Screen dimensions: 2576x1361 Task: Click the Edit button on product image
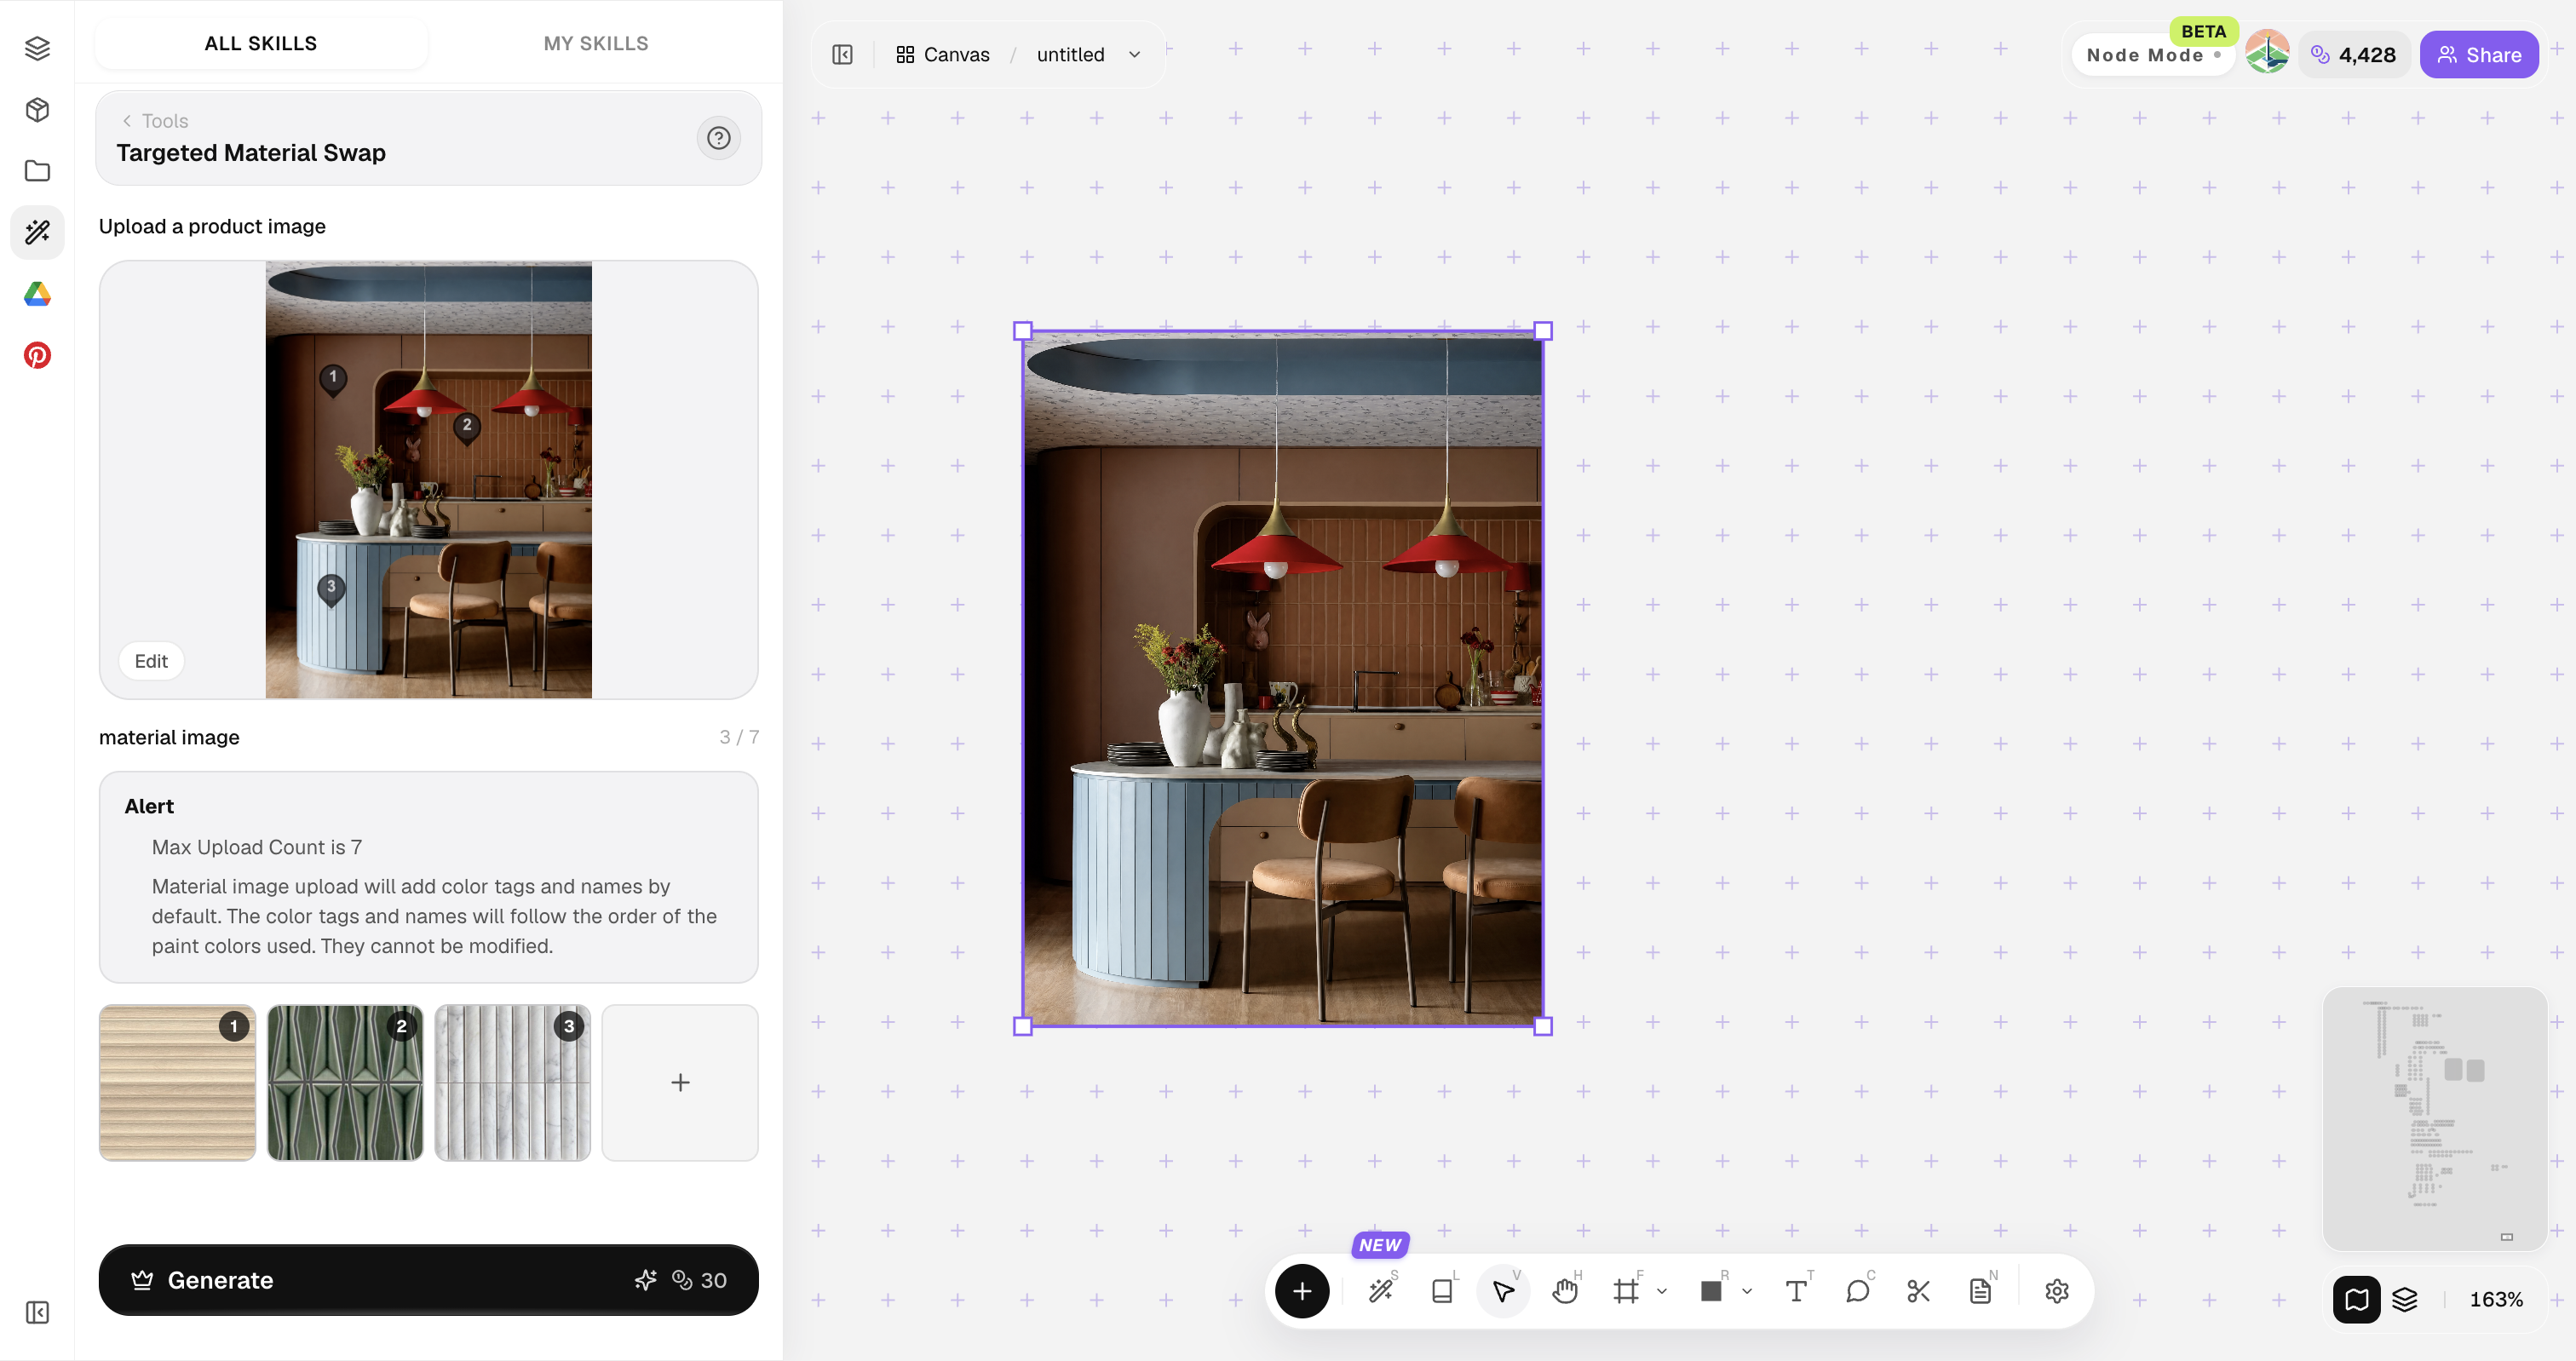151,661
